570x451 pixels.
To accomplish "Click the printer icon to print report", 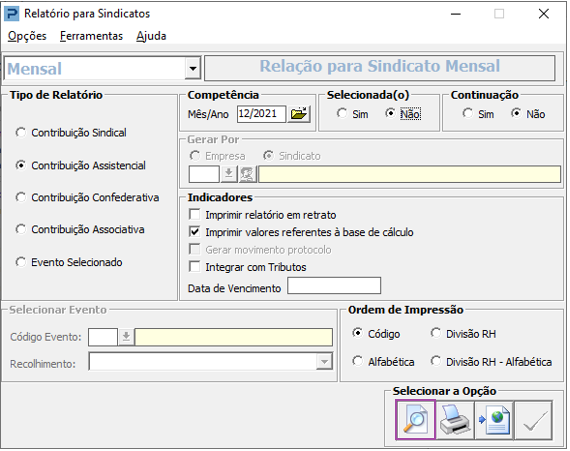I will [455, 420].
